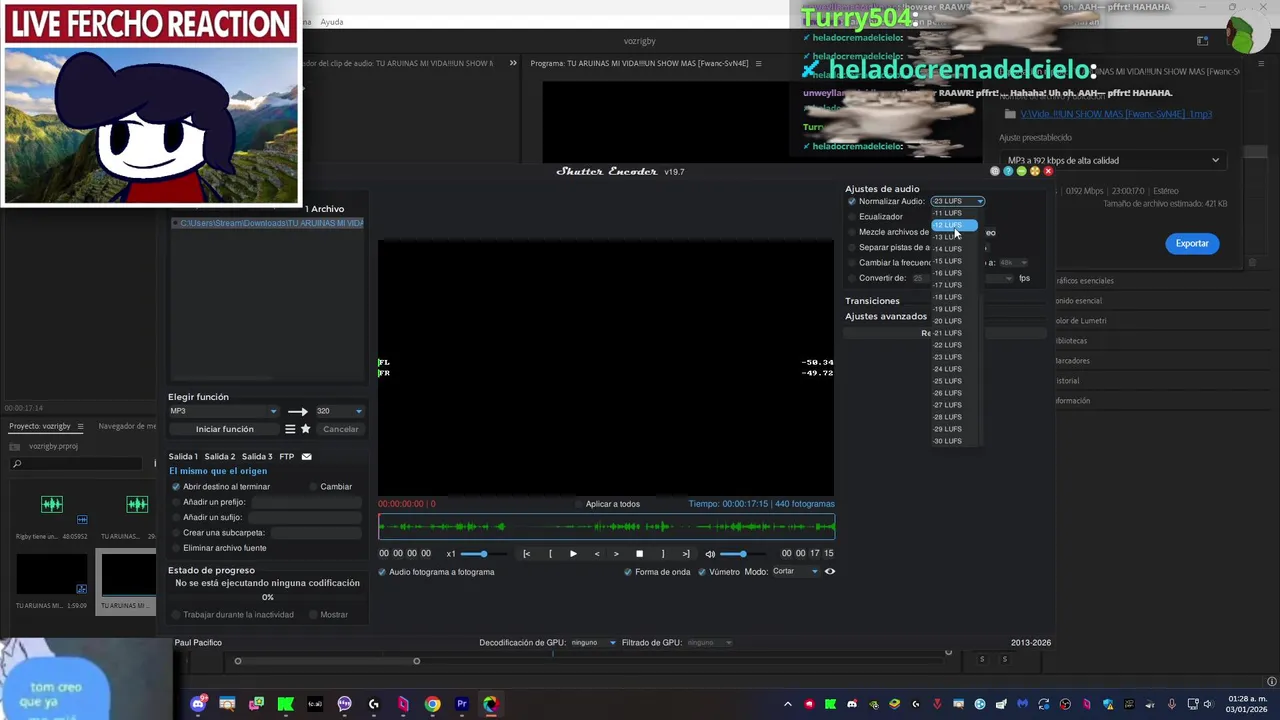Viewport: 1280px width, 720px height.
Task: Open the Decodificación de GPU dropdown
Action: [593, 642]
